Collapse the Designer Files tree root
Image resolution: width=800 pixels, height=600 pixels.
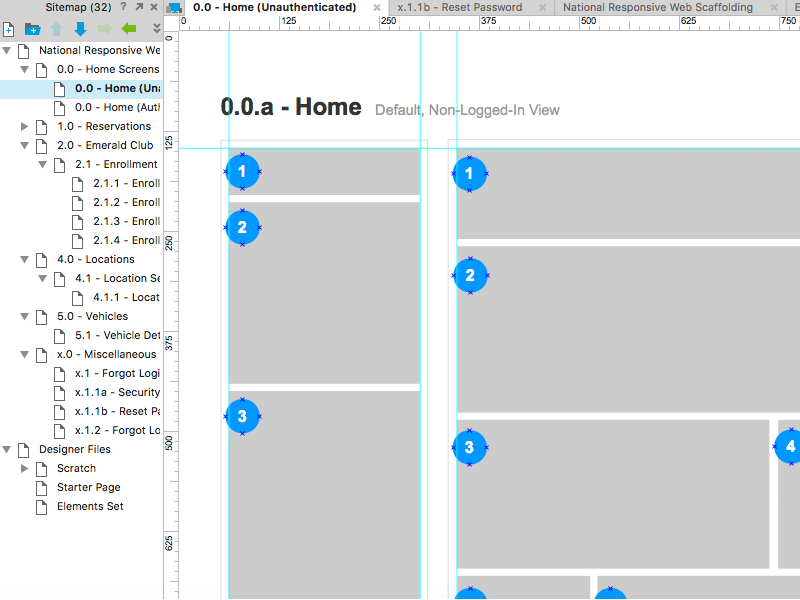click(6, 449)
